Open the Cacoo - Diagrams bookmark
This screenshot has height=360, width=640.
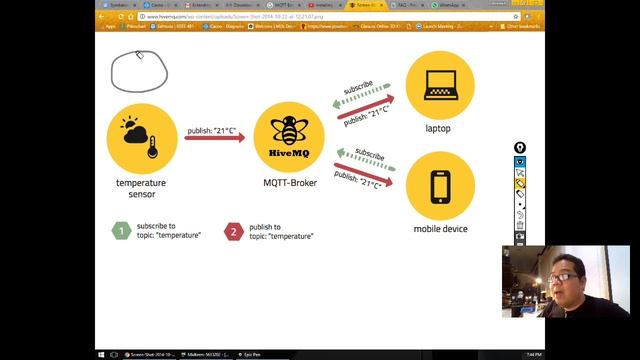click(223, 27)
